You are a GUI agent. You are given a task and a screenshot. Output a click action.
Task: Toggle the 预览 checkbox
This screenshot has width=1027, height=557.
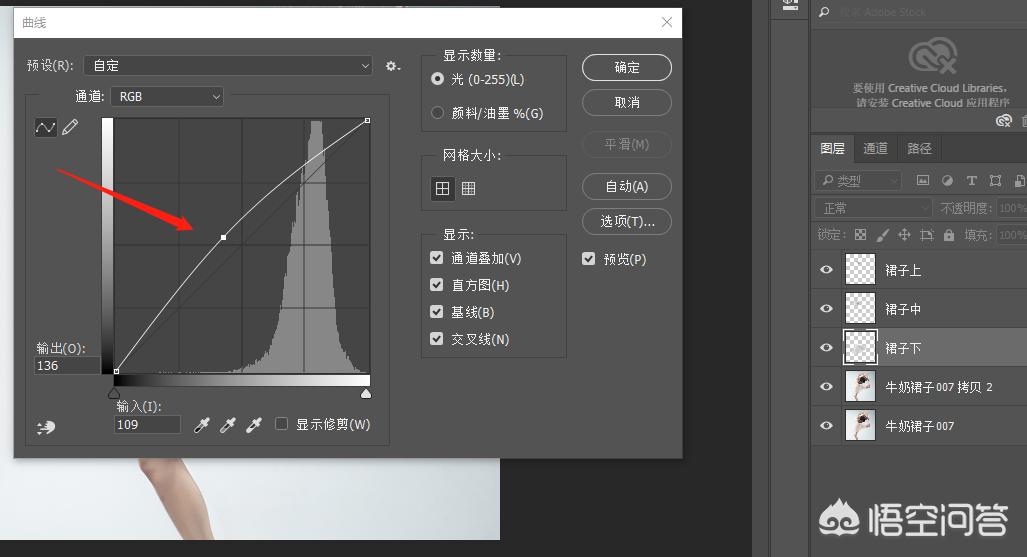coord(589,259)
